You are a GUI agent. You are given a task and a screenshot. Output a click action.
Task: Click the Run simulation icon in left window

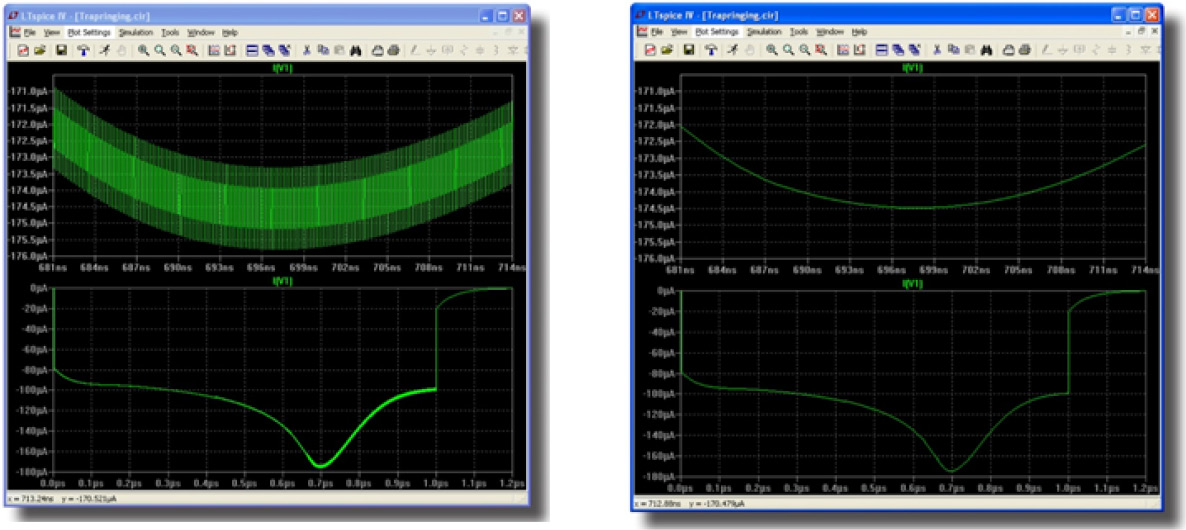coord(105,50)
